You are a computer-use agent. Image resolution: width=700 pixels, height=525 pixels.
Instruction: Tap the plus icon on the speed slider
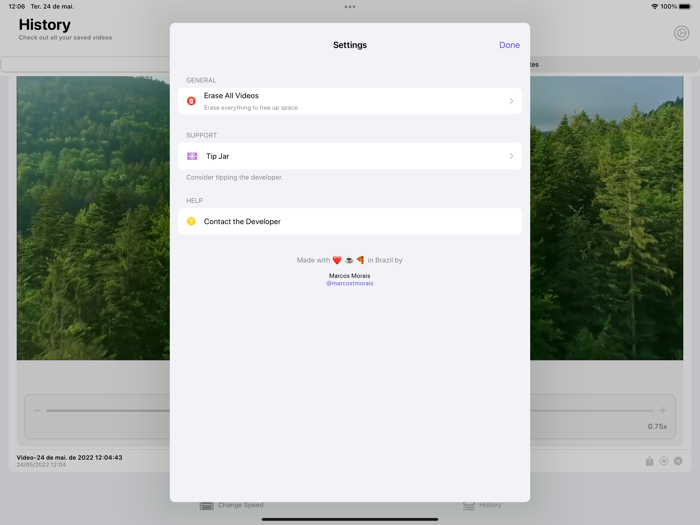coord(662,410)
